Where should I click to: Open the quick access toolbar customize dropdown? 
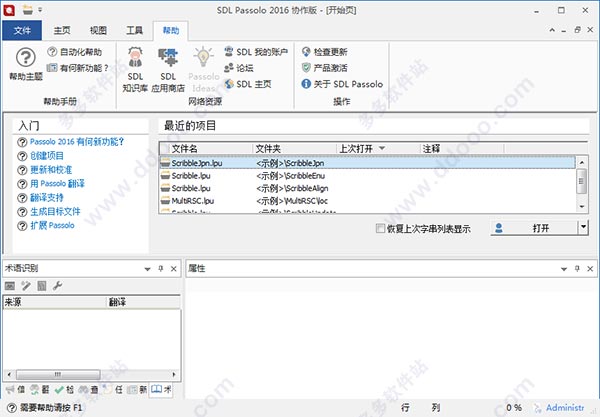tap(40, 10)
